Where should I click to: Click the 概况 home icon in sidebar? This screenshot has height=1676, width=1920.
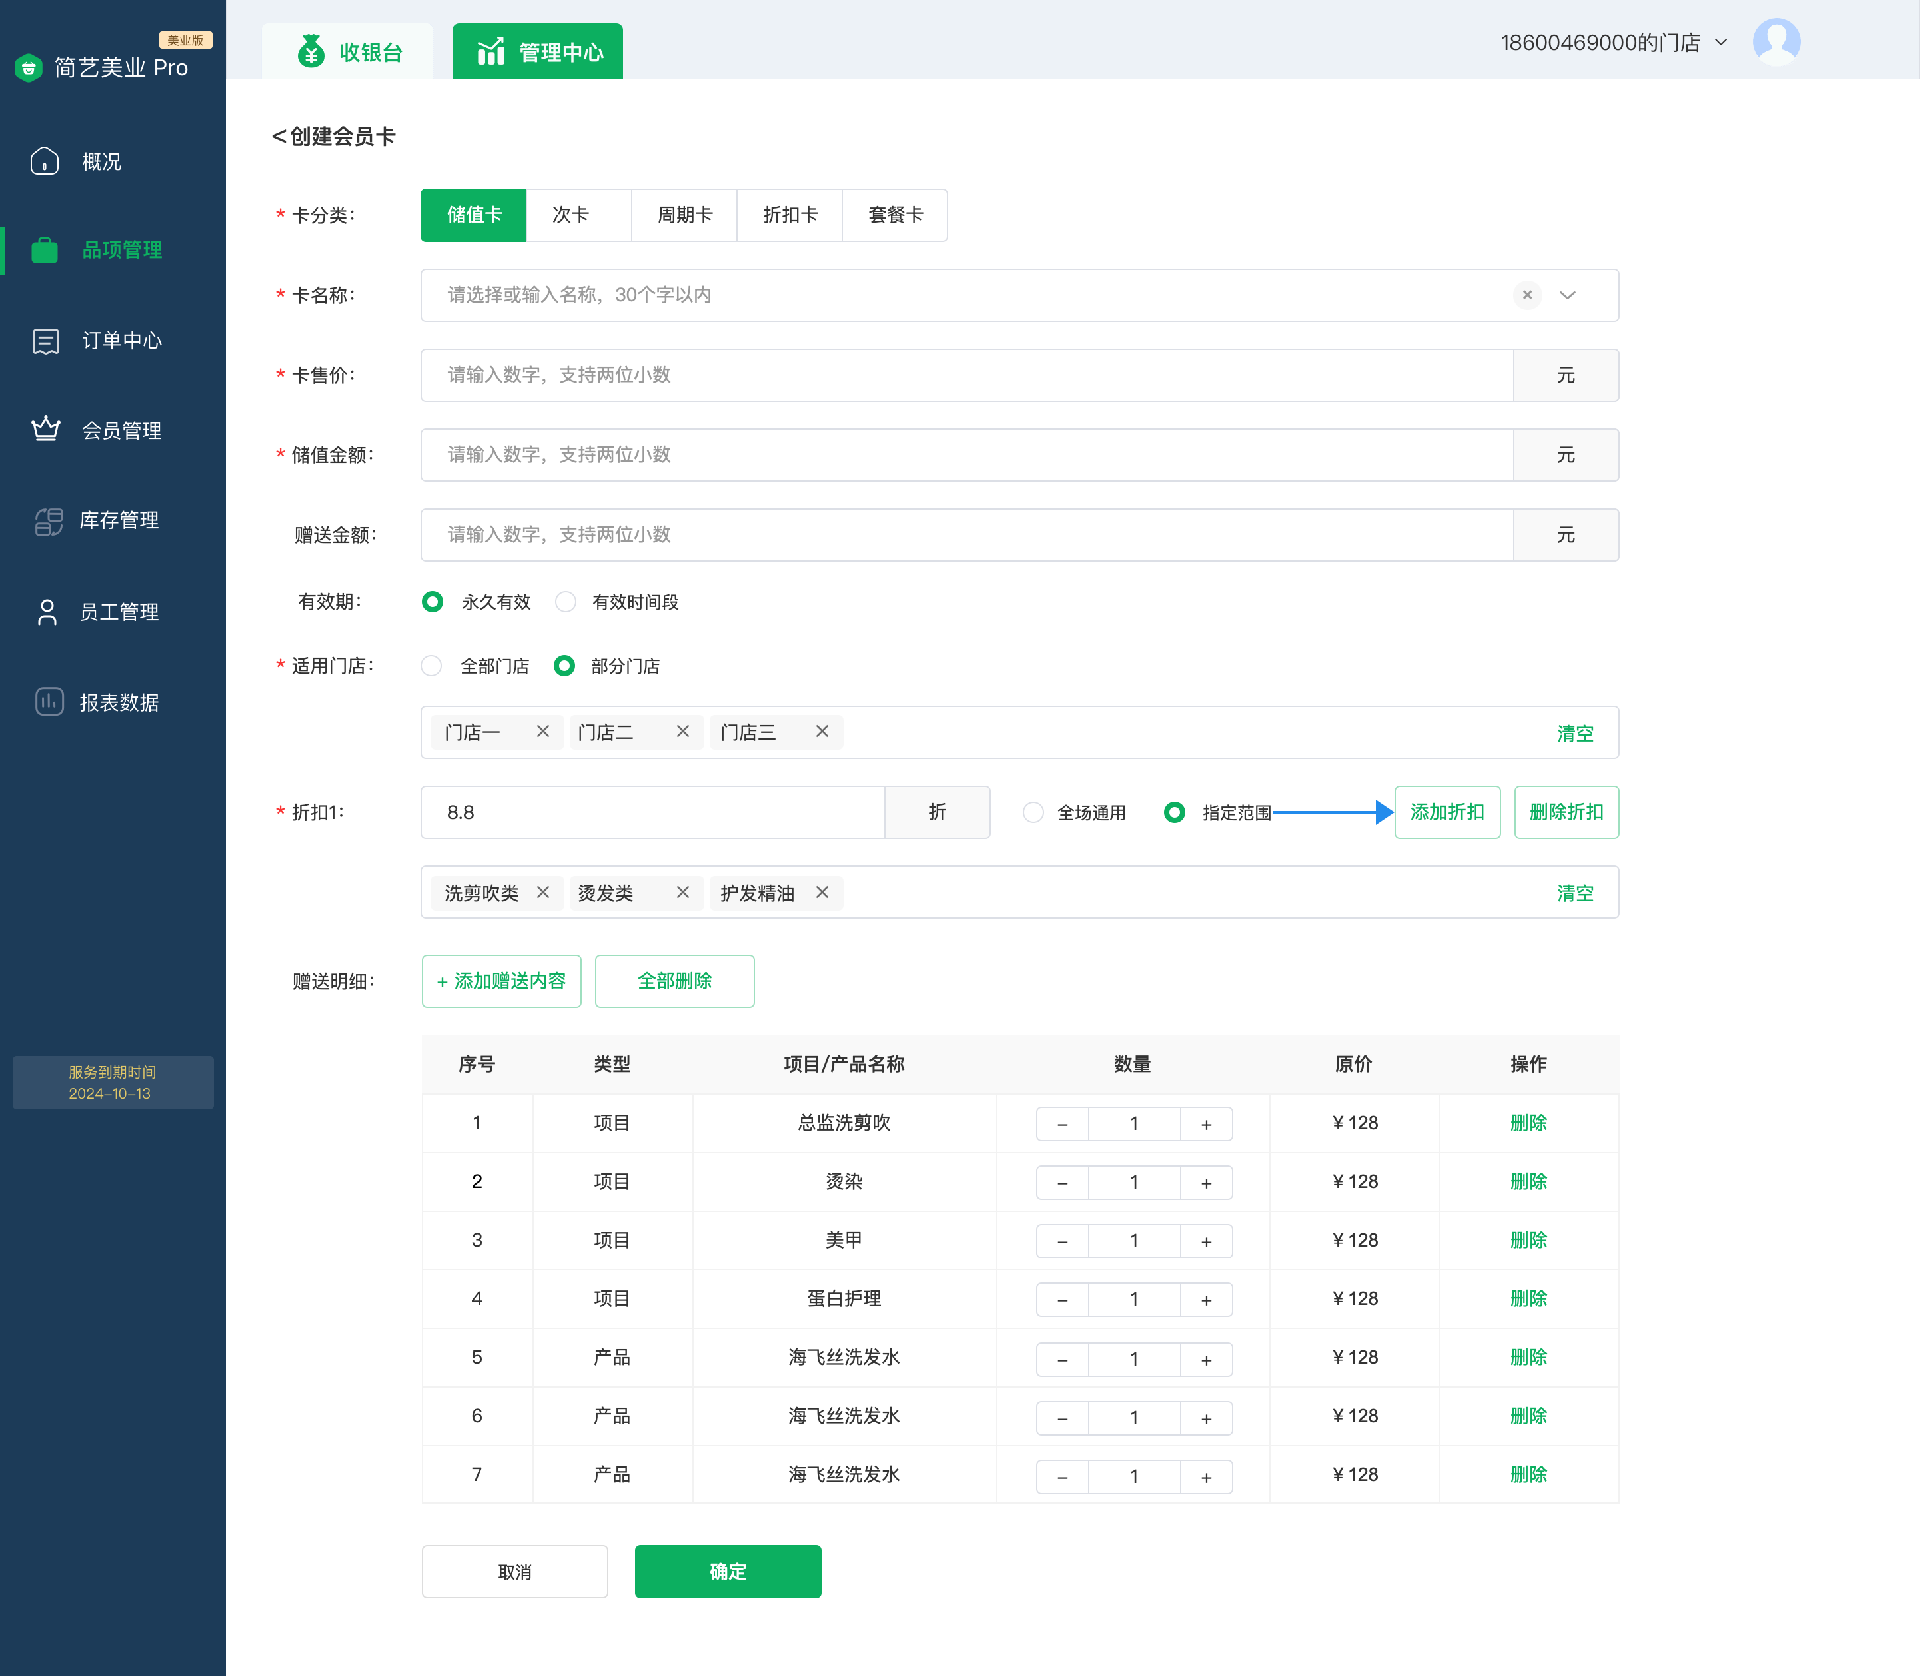pos(45,161)
